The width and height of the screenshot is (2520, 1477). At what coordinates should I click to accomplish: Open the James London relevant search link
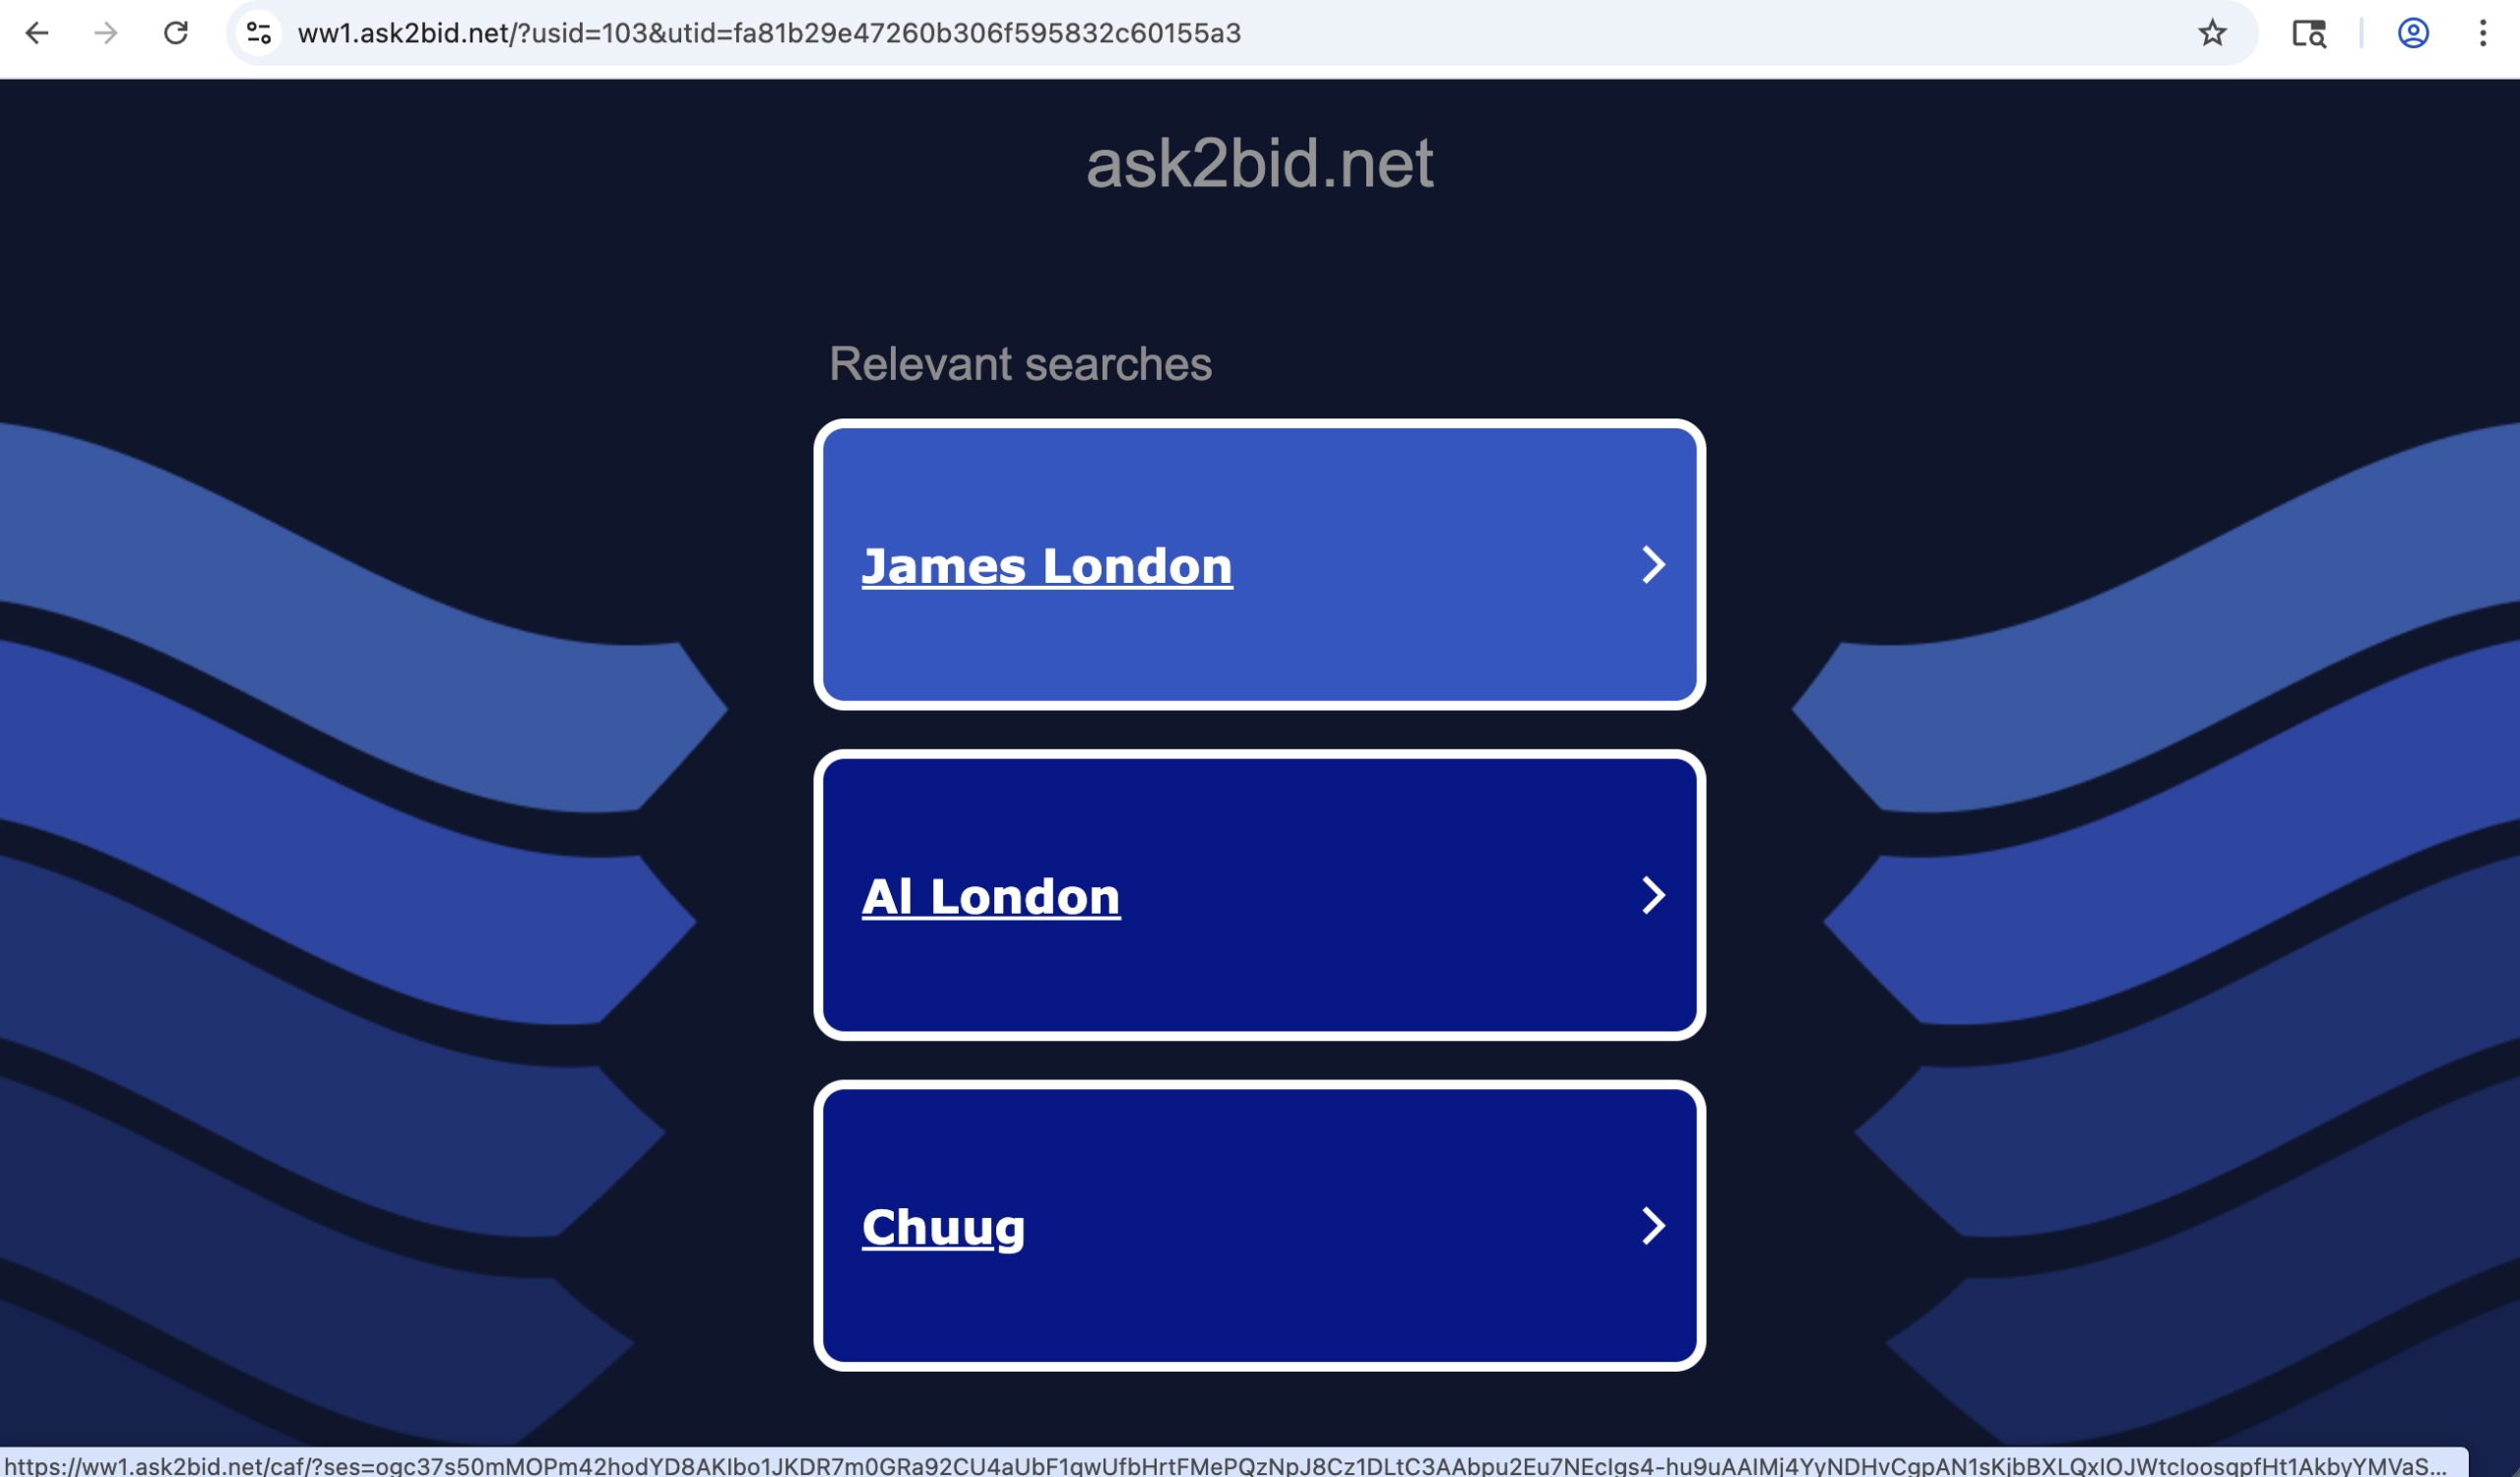1046,565
